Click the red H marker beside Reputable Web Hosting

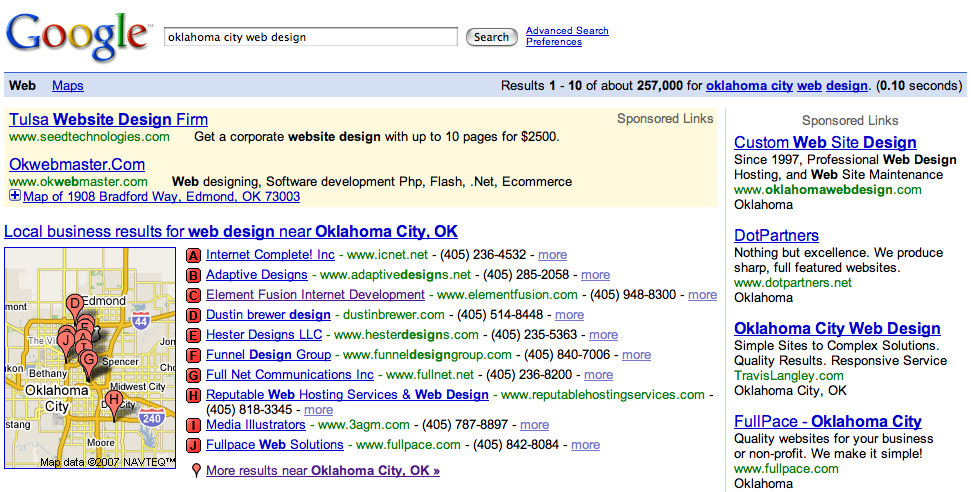[x=194, y=395]
